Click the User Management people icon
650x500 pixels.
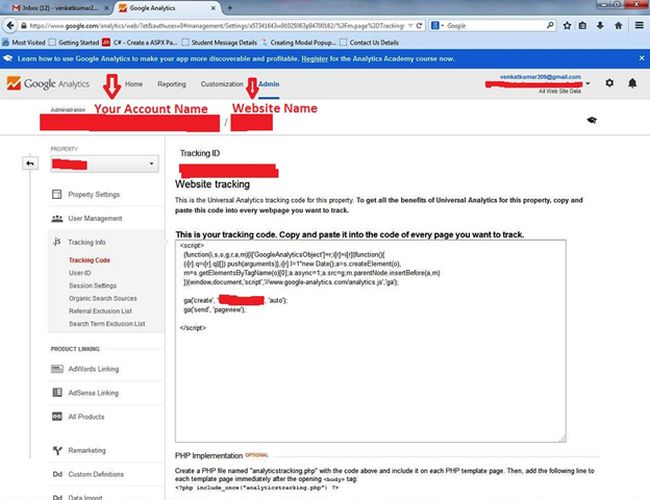pyautogui.click(x=57, y=218)
